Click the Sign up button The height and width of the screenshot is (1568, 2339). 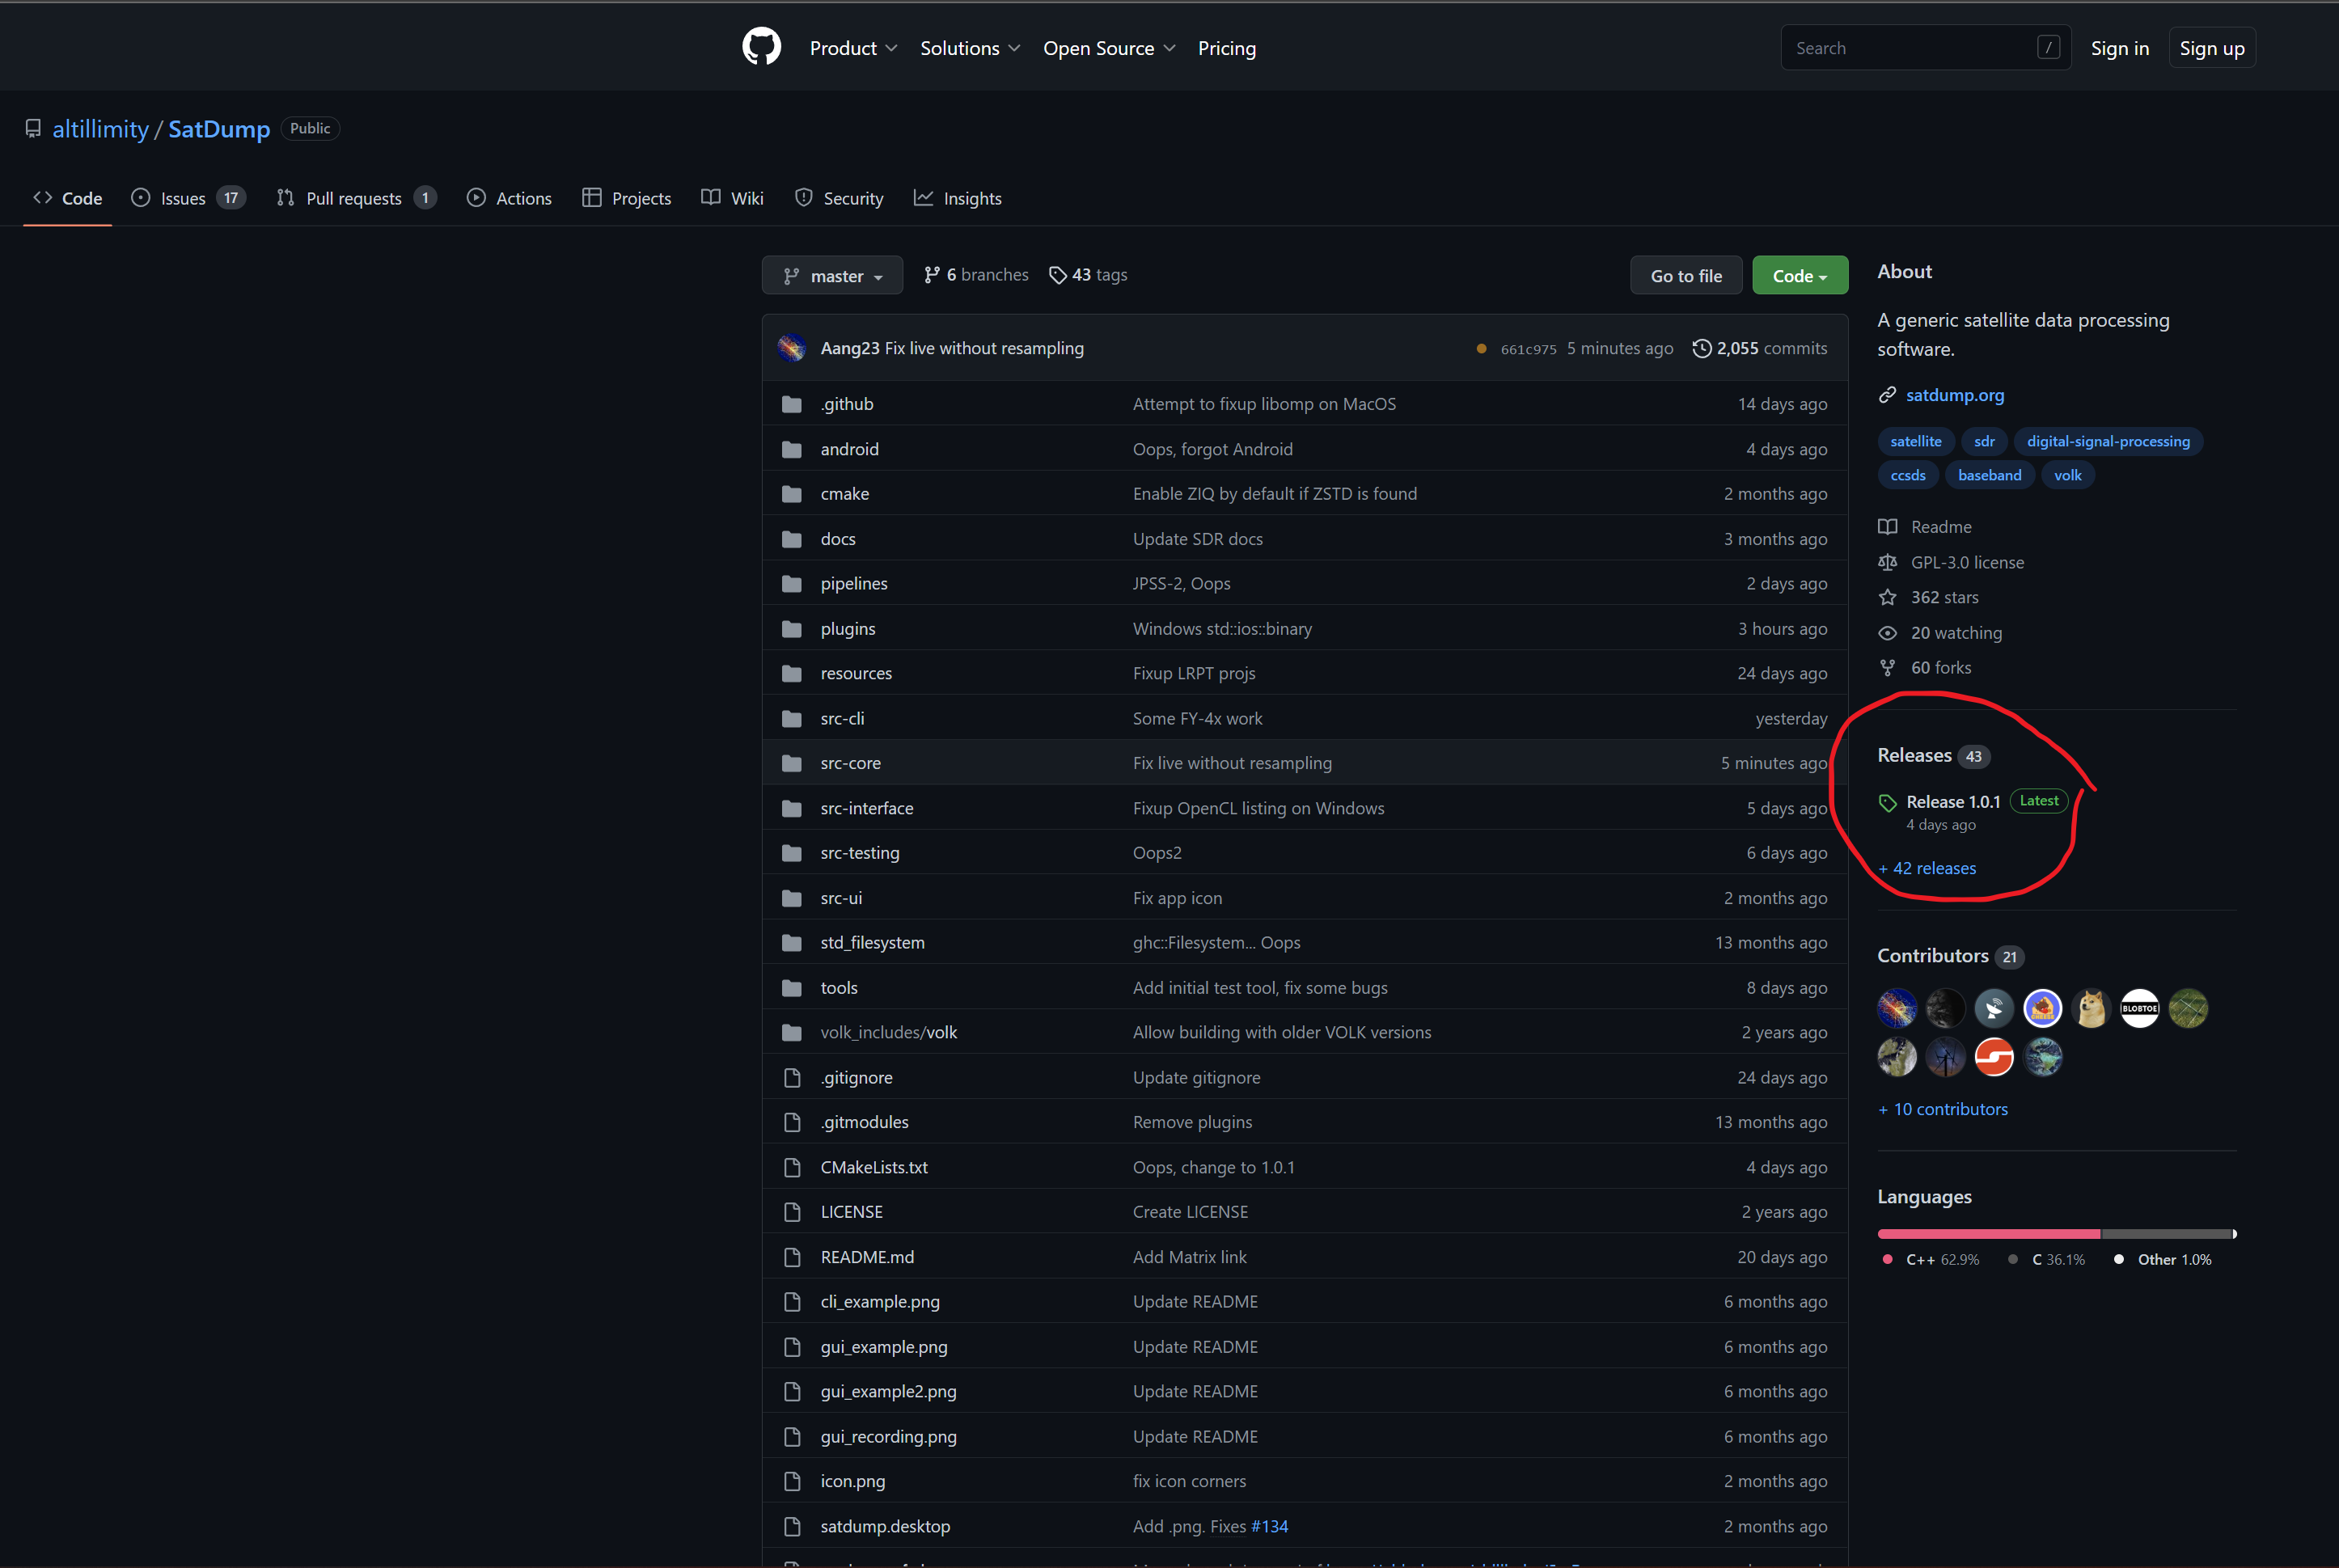coord(2211,48)
